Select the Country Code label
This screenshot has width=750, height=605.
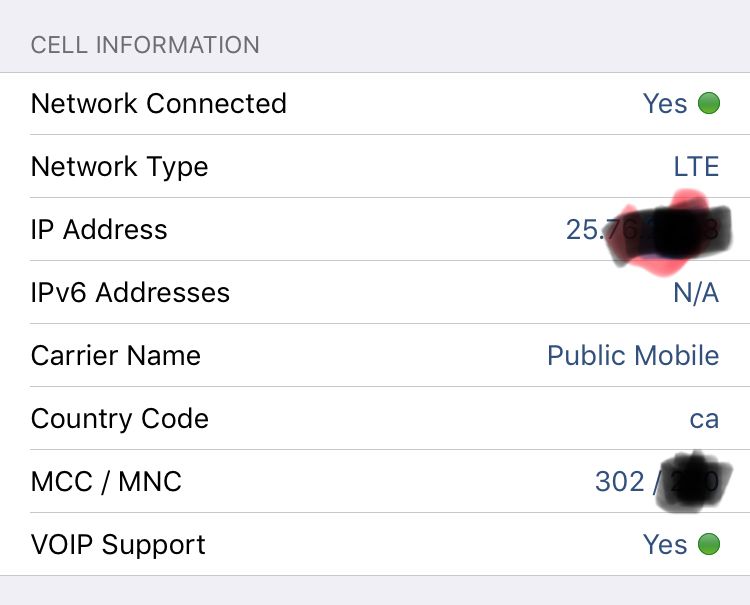point(120,419)
